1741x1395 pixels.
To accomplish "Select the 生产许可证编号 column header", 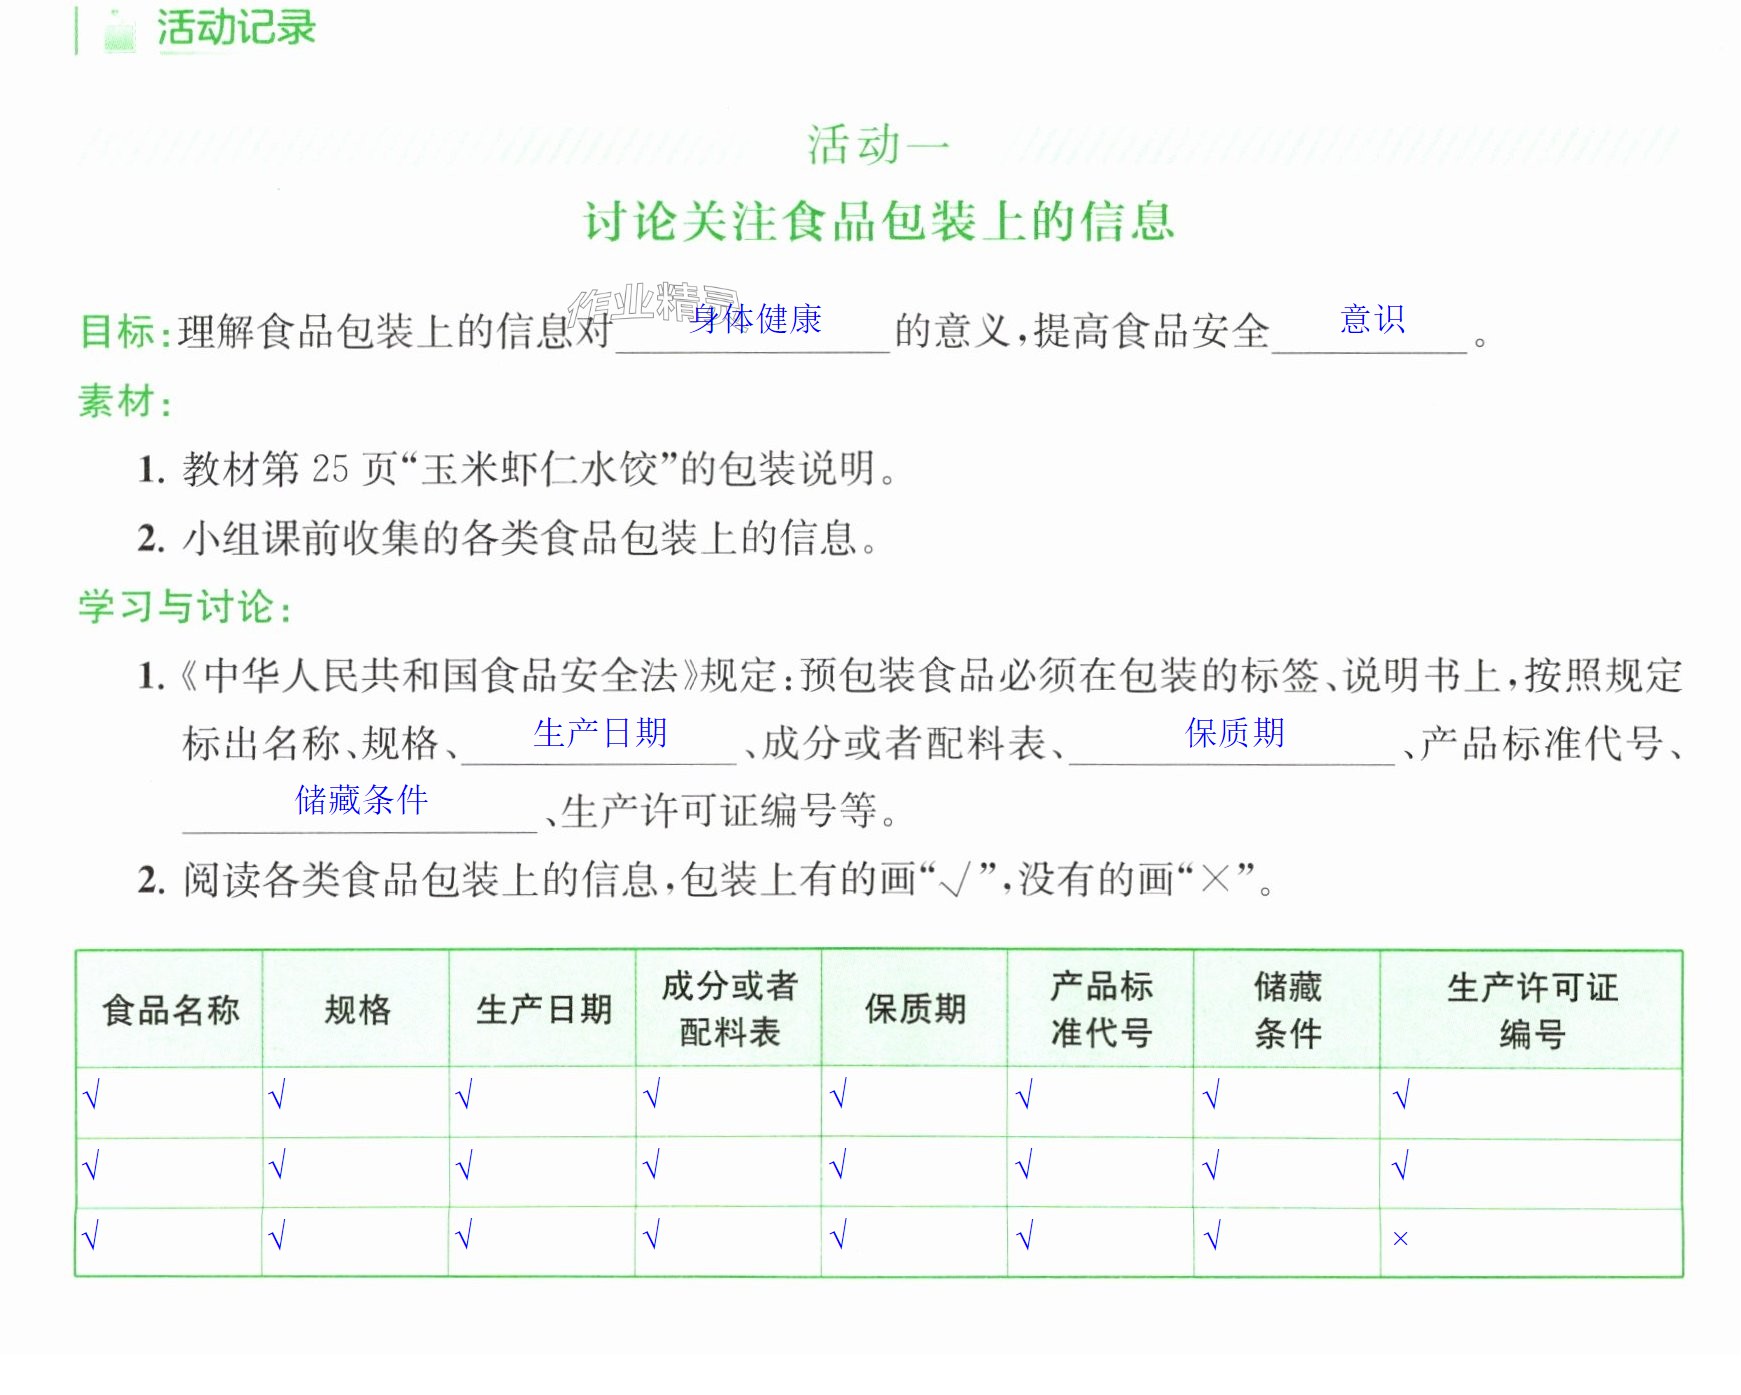I will tap(1532, 1010).
